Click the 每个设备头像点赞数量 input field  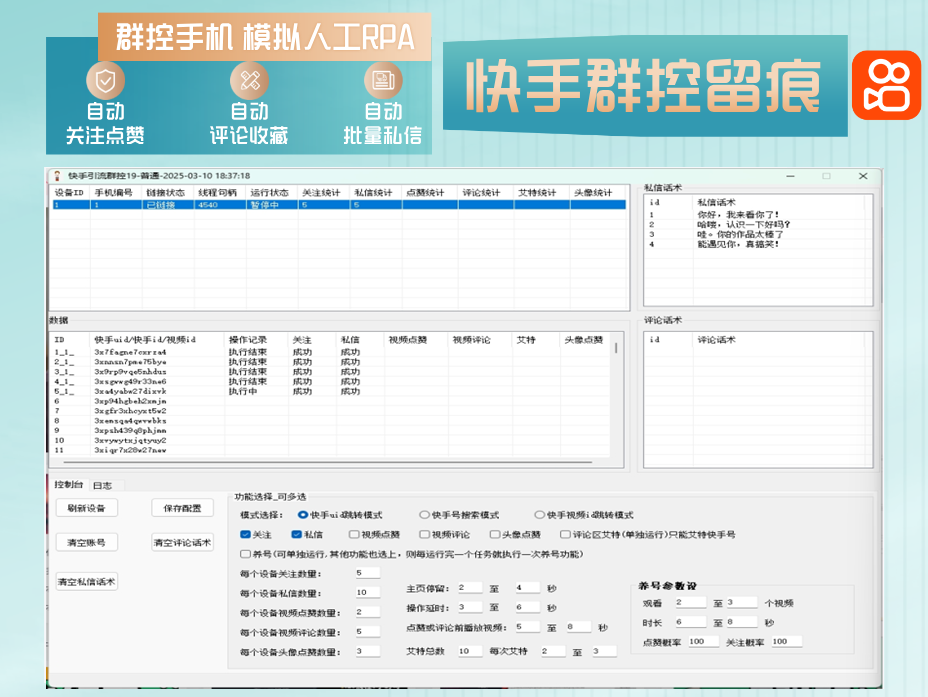coord(368,651)
